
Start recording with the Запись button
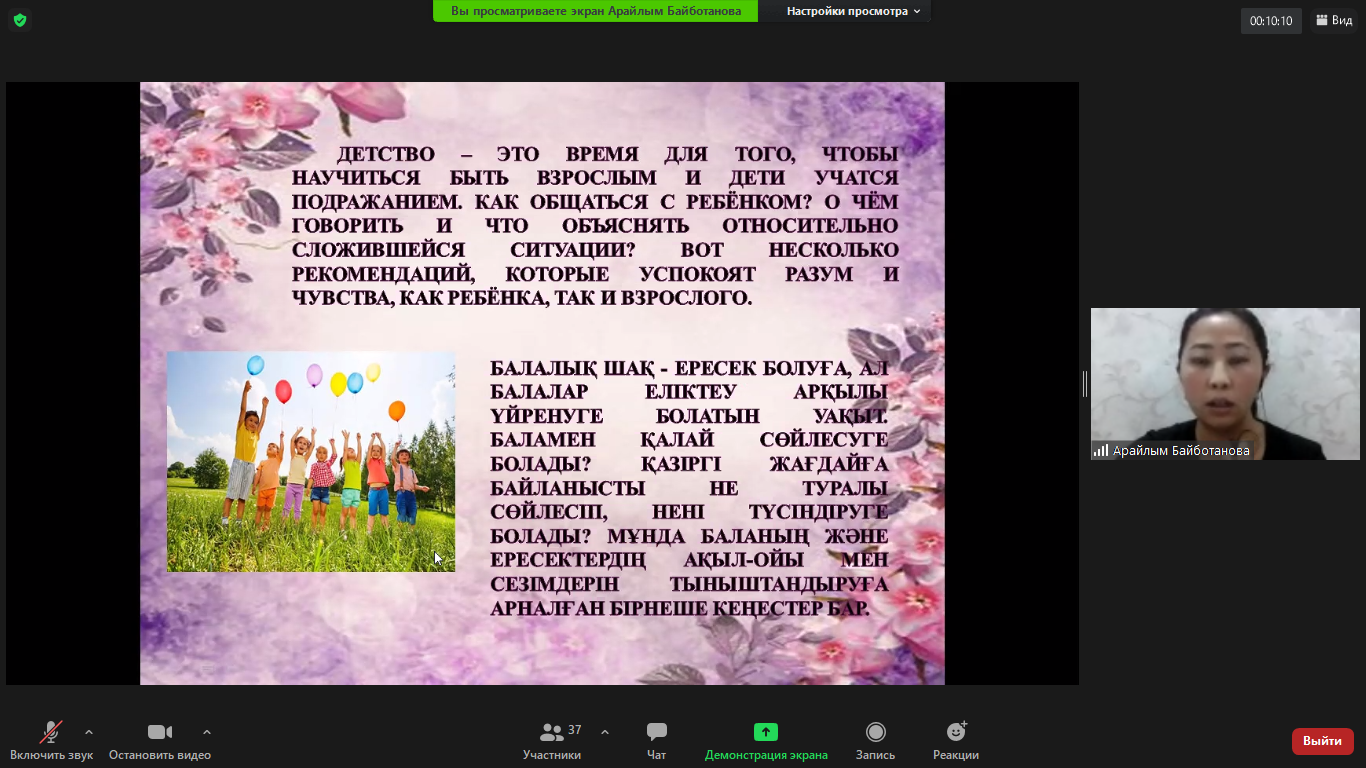[x=876, y=741]
